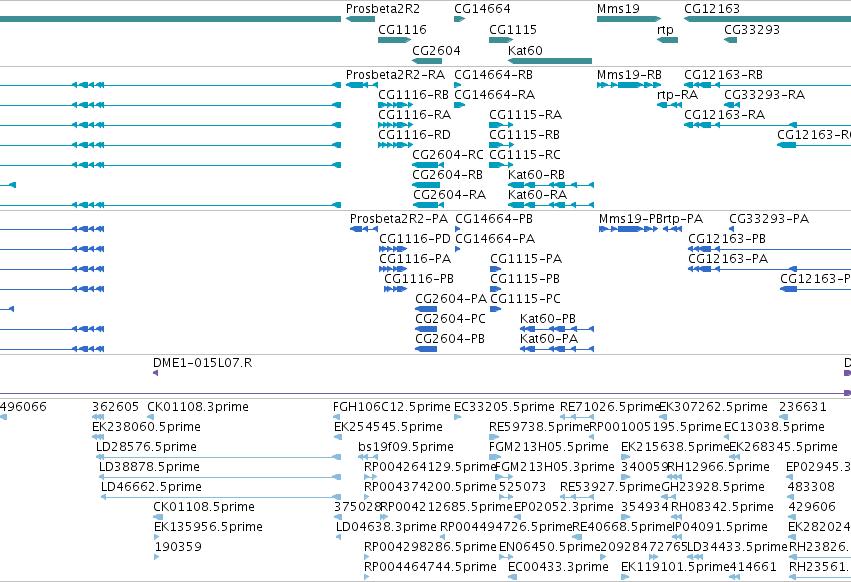Select the Prosbeta2R2 gene label
The image size is (851, 582).
(383, 9)
